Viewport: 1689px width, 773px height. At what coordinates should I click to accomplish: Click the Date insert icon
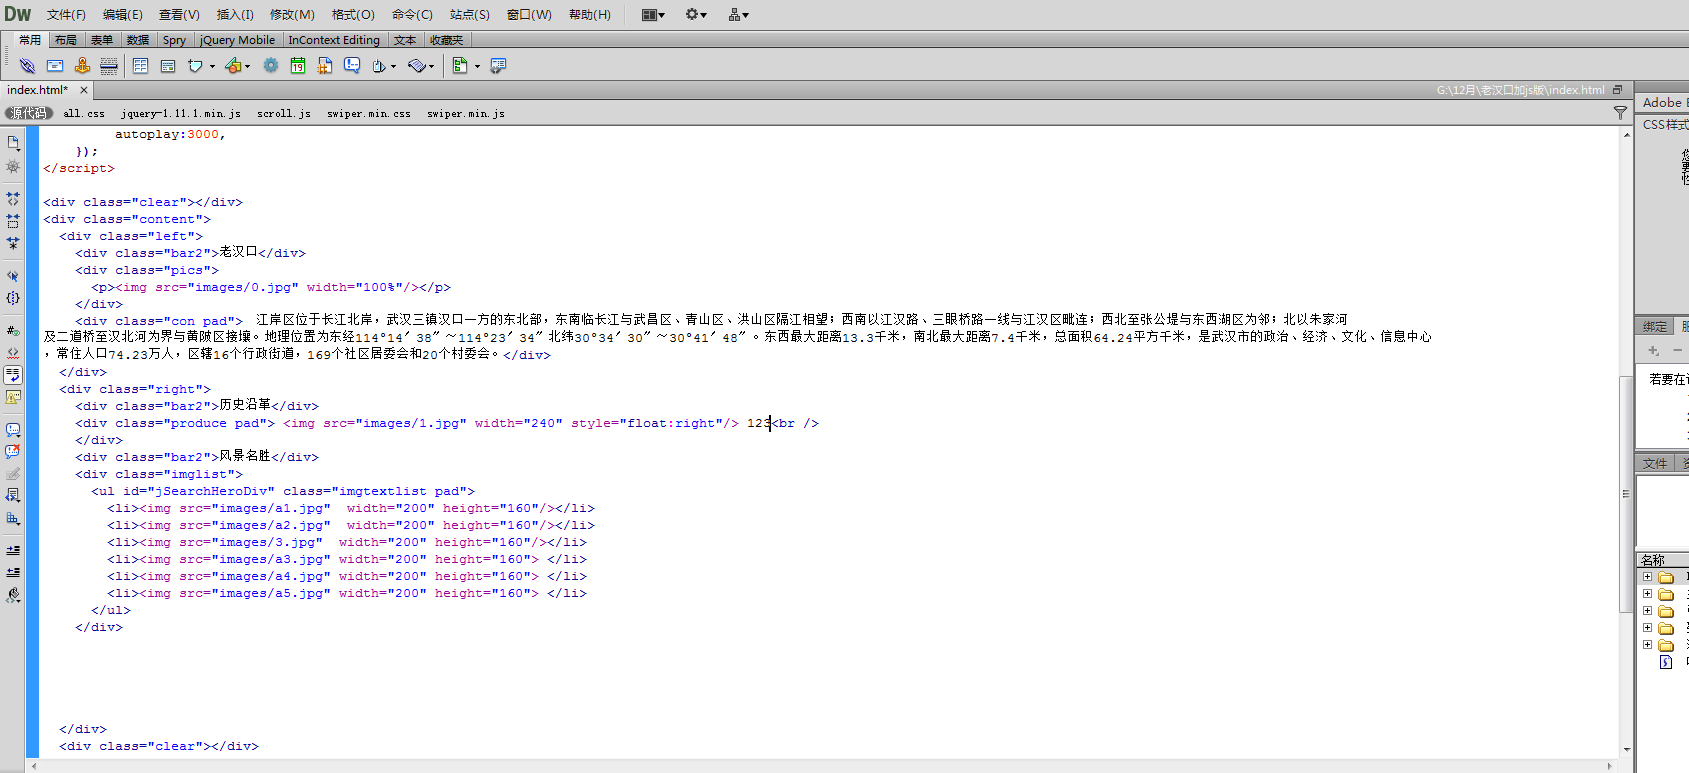click(x=298, y=66)
